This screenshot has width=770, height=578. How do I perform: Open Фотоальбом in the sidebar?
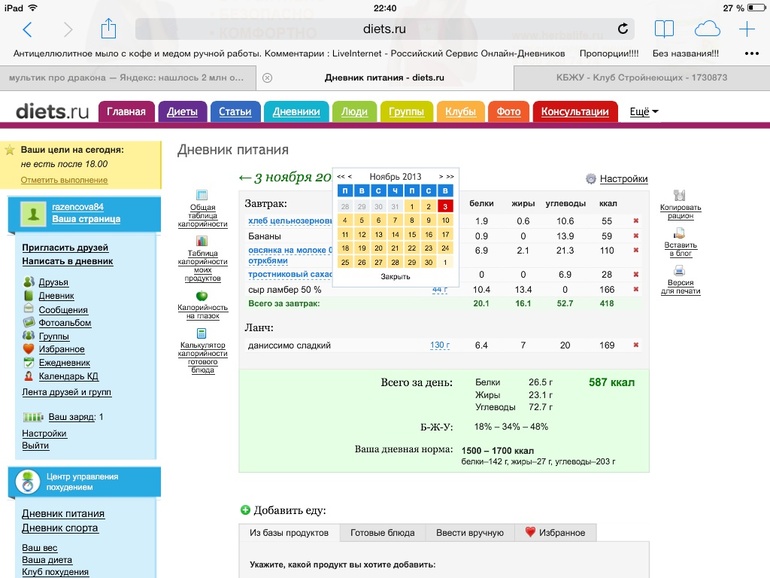65,323
